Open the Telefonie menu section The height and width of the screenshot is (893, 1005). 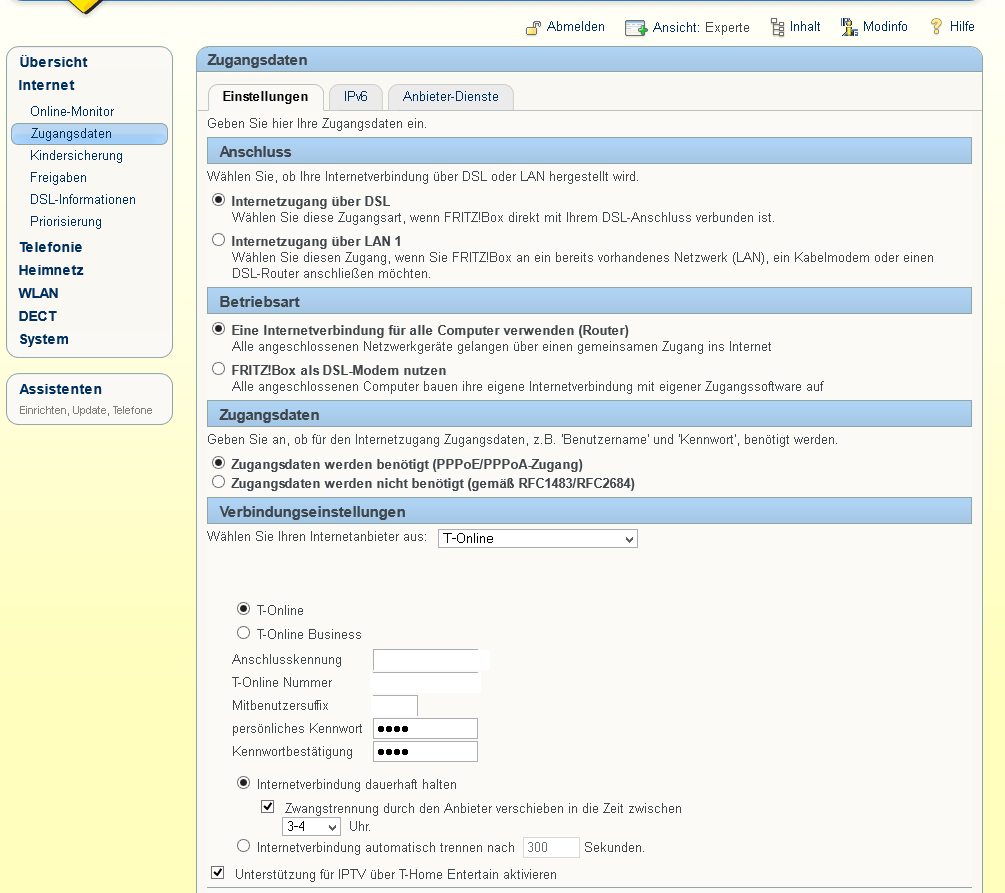click(x=51, y=247)
